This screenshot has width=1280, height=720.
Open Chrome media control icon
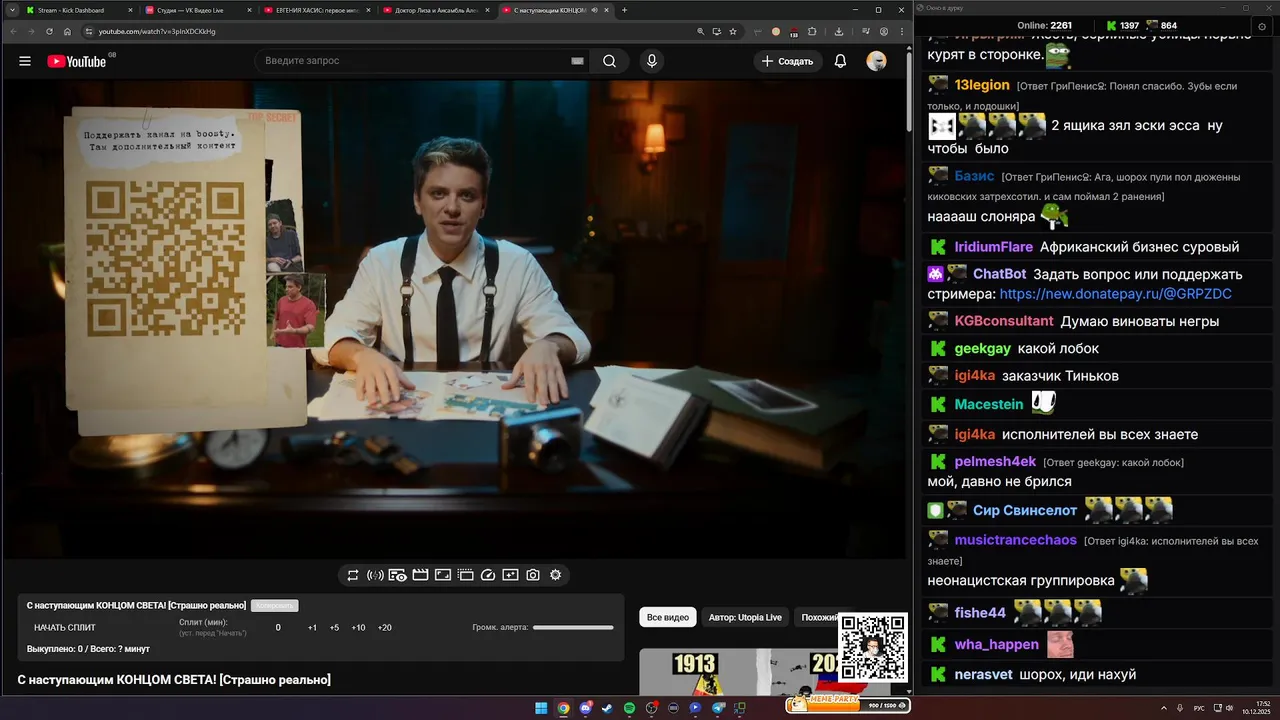[865, 31]
